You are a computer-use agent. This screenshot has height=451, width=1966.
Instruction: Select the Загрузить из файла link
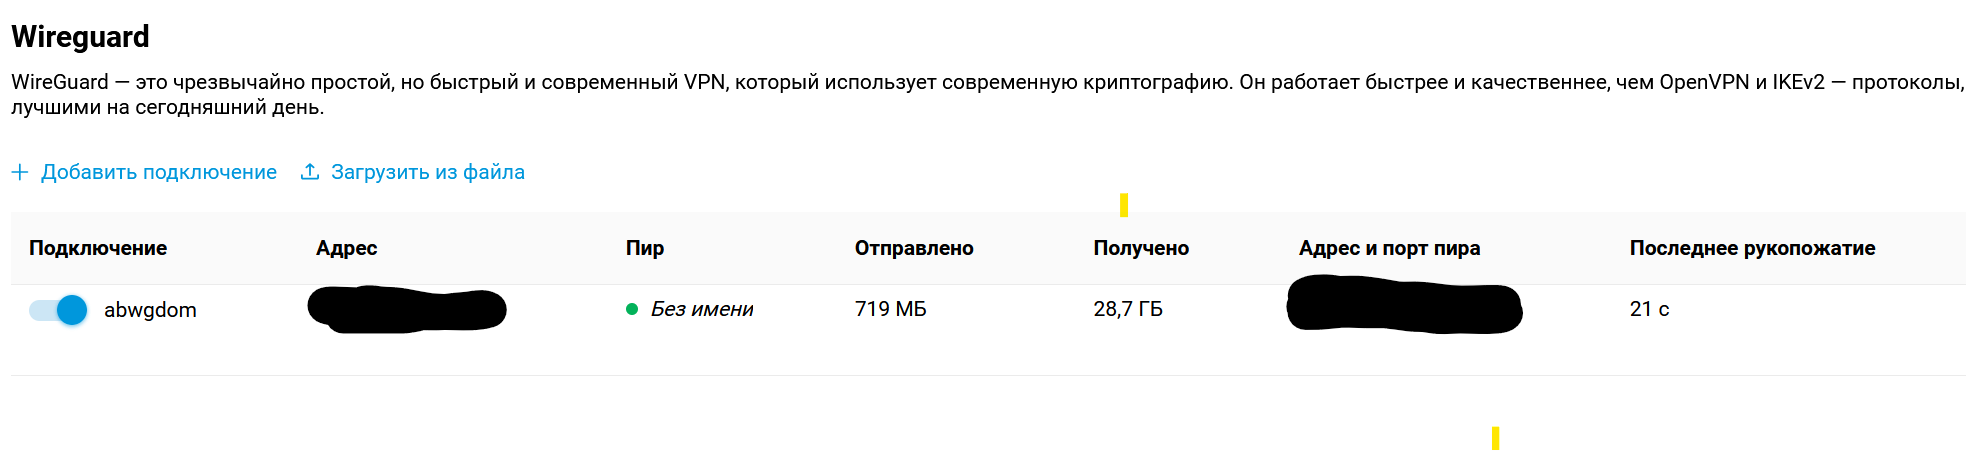[428, 172]
